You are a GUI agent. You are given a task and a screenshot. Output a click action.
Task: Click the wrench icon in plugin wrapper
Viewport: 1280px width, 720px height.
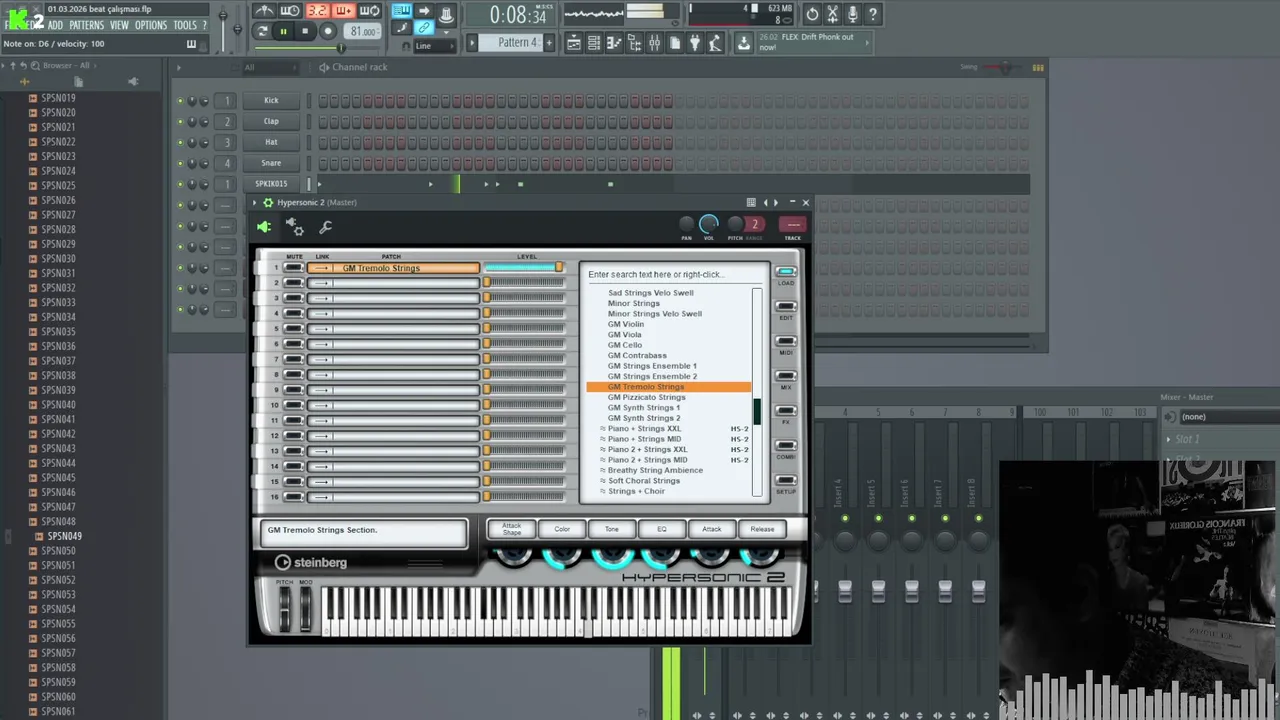(x=325, y=228)
